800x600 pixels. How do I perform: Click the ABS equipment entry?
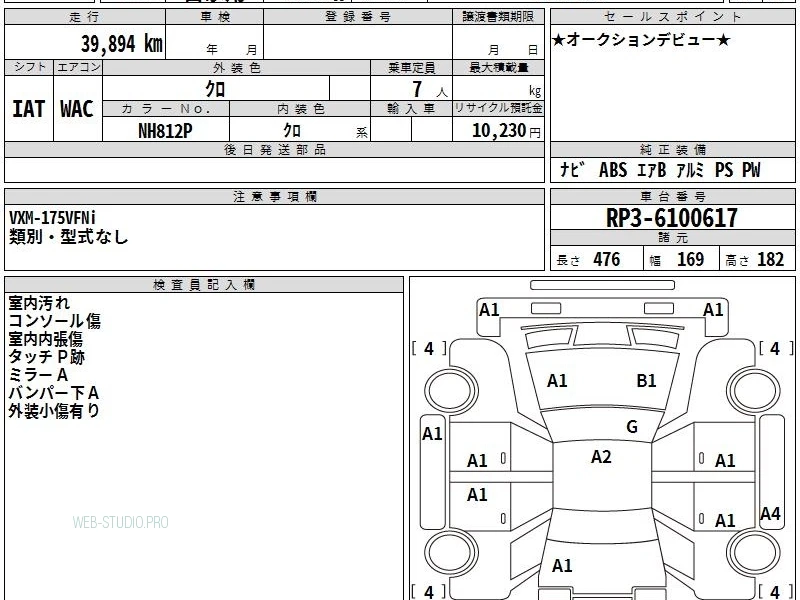[613, 169]
